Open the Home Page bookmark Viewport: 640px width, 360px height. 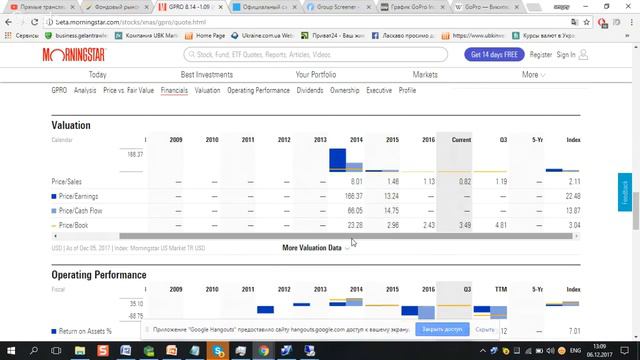(x=205, y=36)
